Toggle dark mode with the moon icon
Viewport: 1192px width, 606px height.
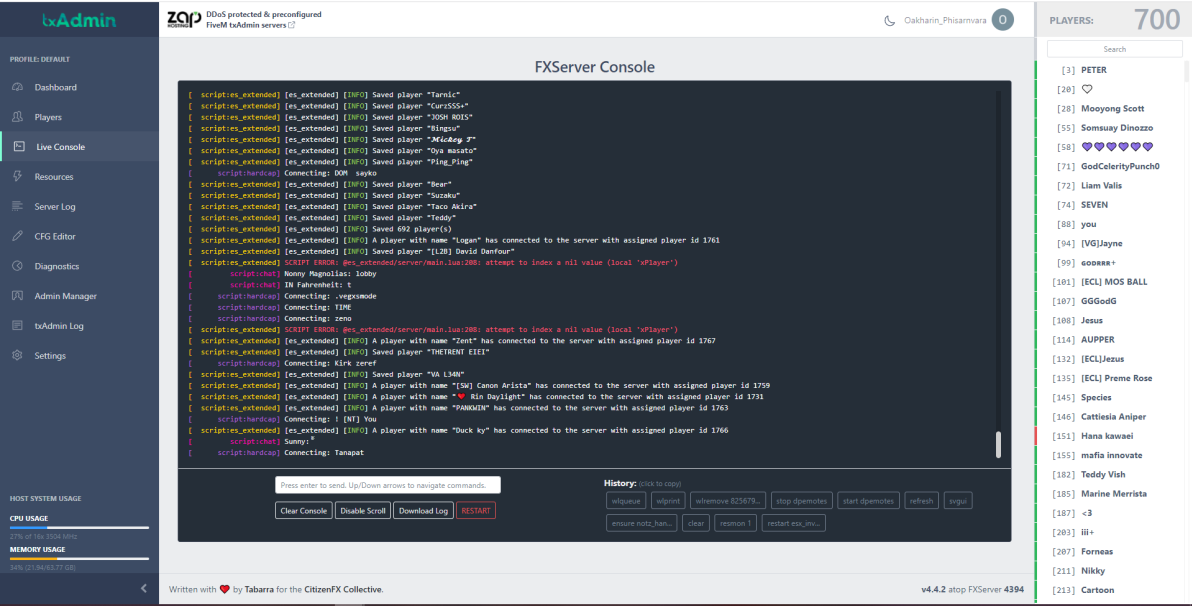click(889, 21)
